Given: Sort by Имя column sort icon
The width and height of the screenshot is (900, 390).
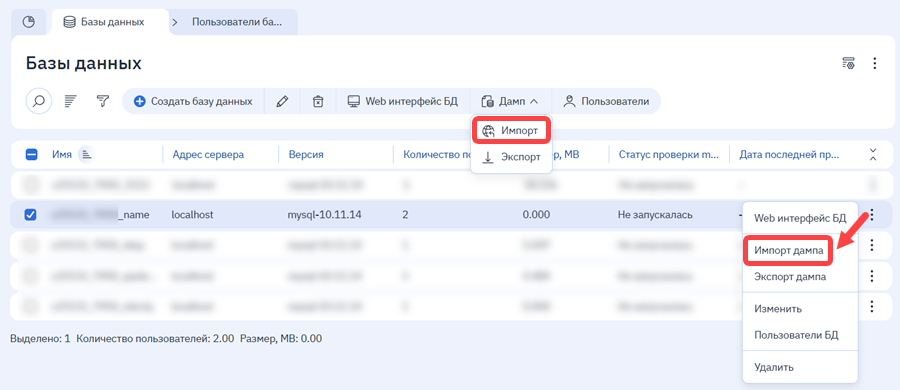Looking at the screenshot, I should click(x=86, y=155).
